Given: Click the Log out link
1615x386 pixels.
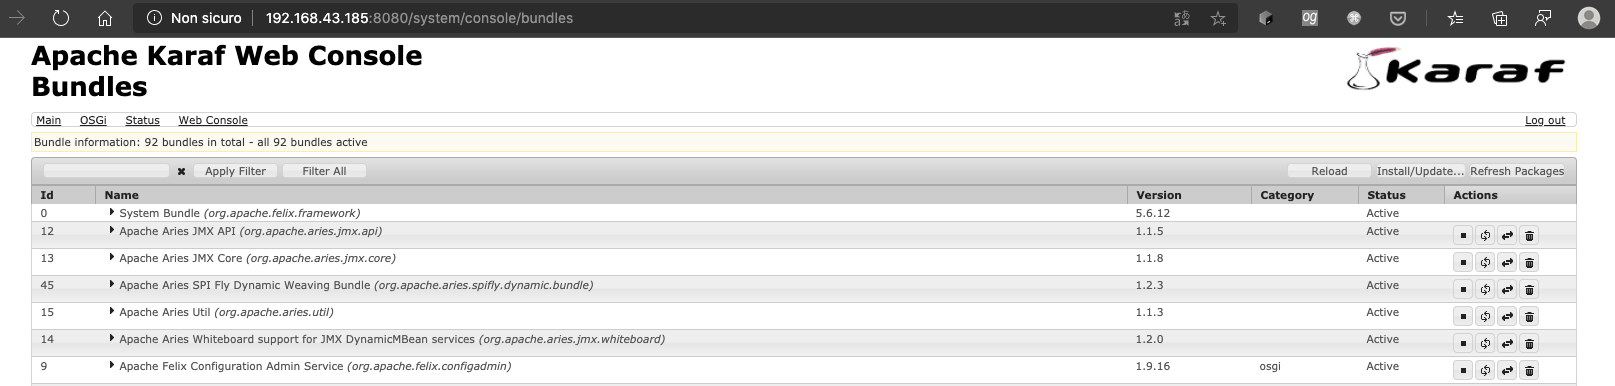Looking at the screenshot, I should [x=1545, y=120].
